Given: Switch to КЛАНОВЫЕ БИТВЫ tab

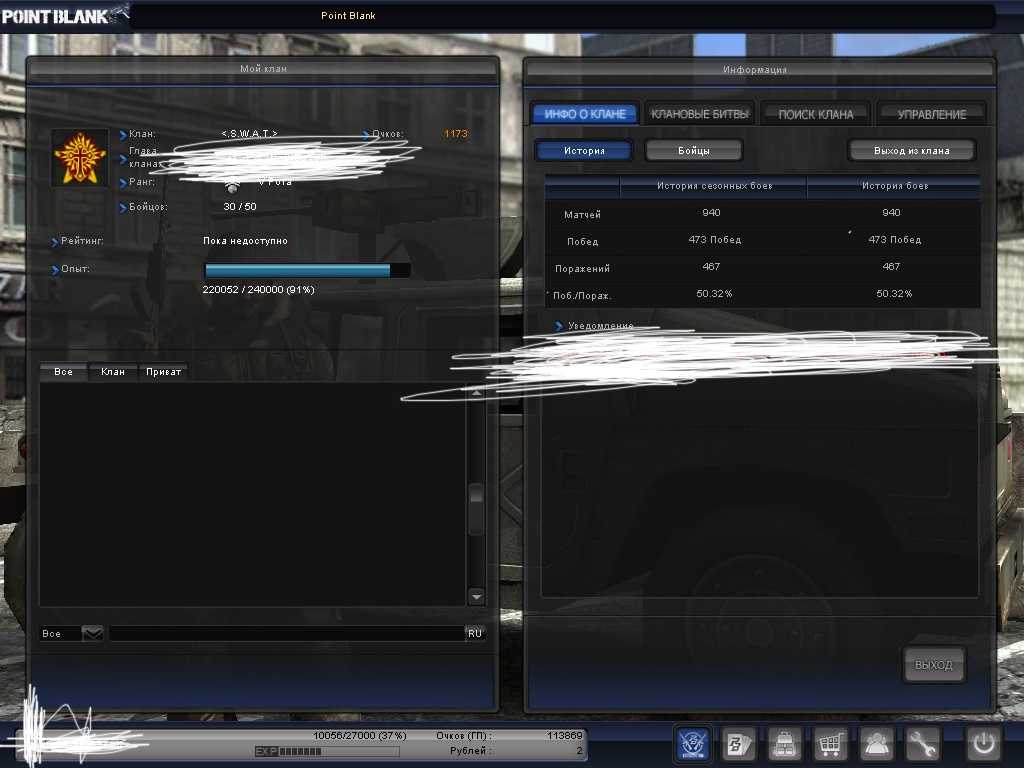Looking at the screenshot, I should [x=700, y=114].
